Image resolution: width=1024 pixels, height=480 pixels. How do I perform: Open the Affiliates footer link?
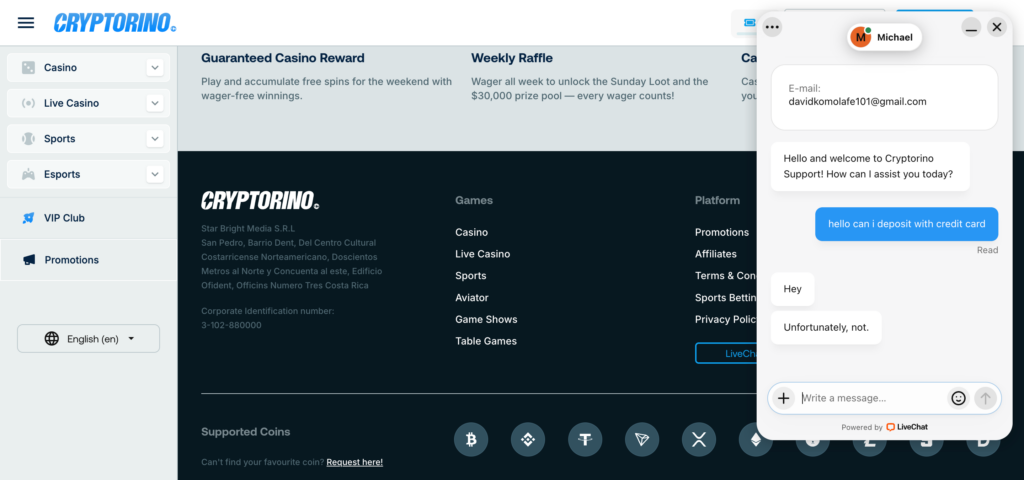[x=716, y=254]
